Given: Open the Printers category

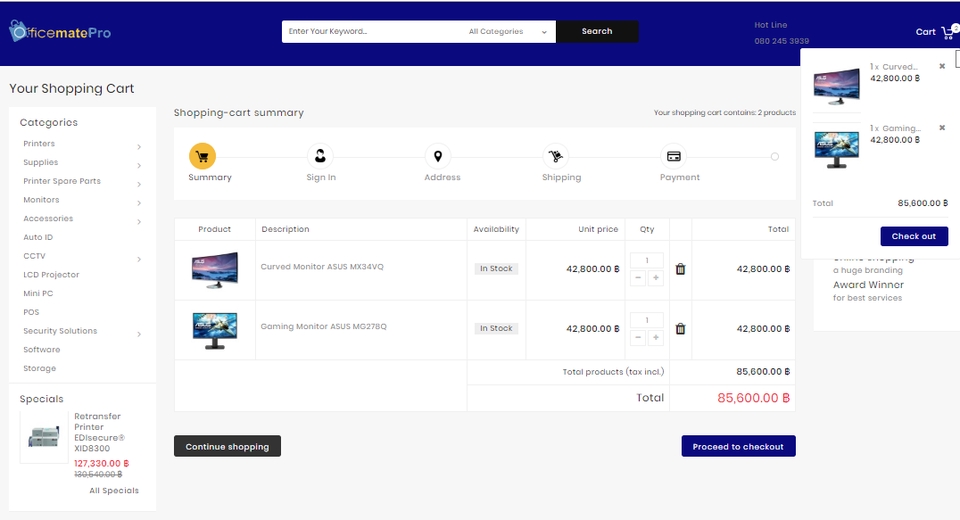Looking at the screenshot, I should 39,143.
